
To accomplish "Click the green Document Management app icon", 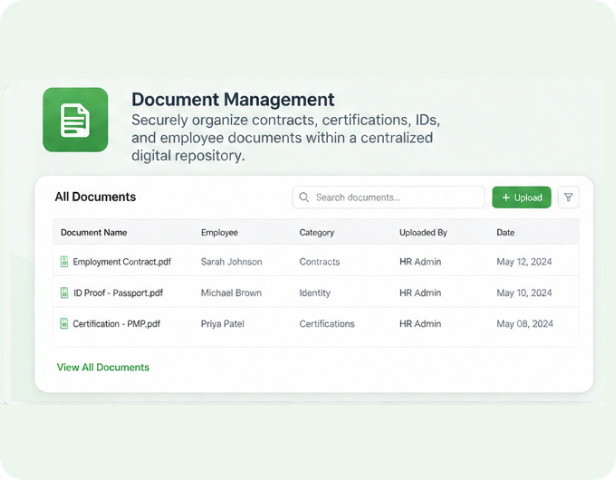I will click(x=75, y=120).
